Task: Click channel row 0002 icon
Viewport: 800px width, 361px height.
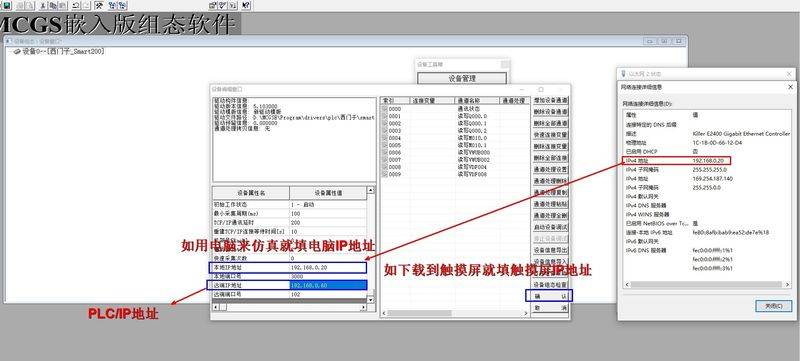Action: [385, 123]
